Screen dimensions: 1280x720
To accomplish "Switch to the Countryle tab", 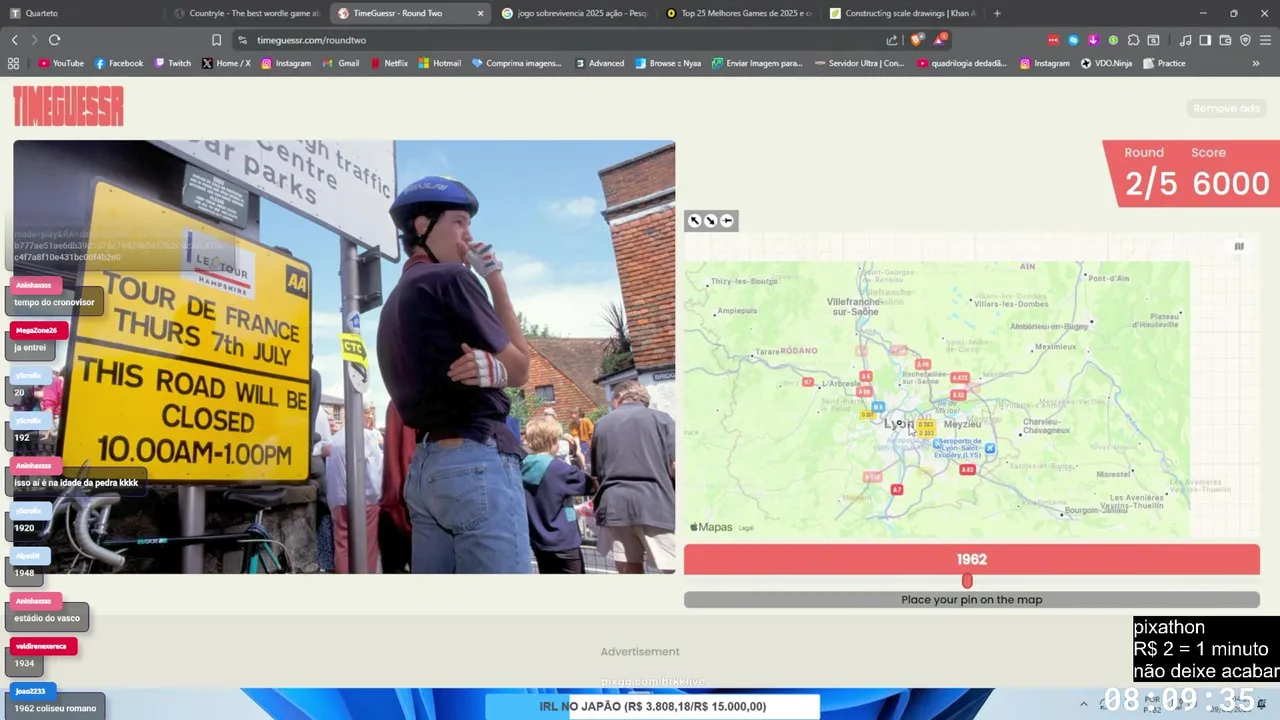I will (246, 13).
